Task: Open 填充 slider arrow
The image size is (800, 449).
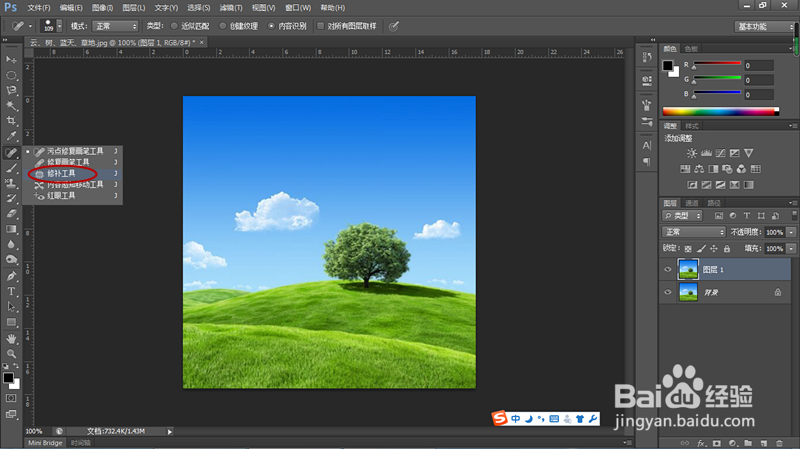Action: (791, 248)
